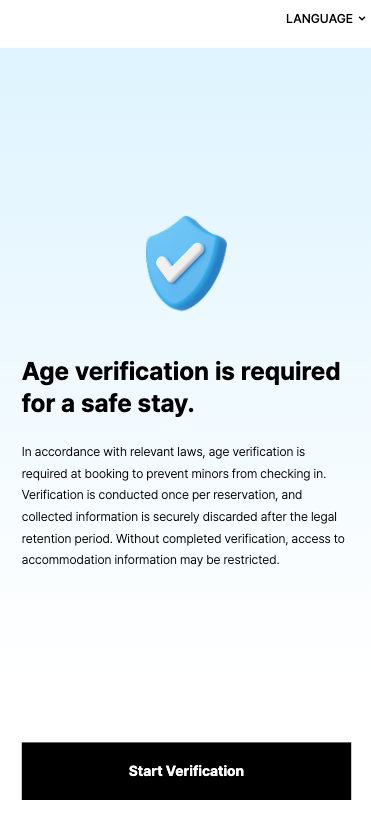Click the line 'required at booking to prevent minors'
Screen dimensions: 371x817
point(181,474)
